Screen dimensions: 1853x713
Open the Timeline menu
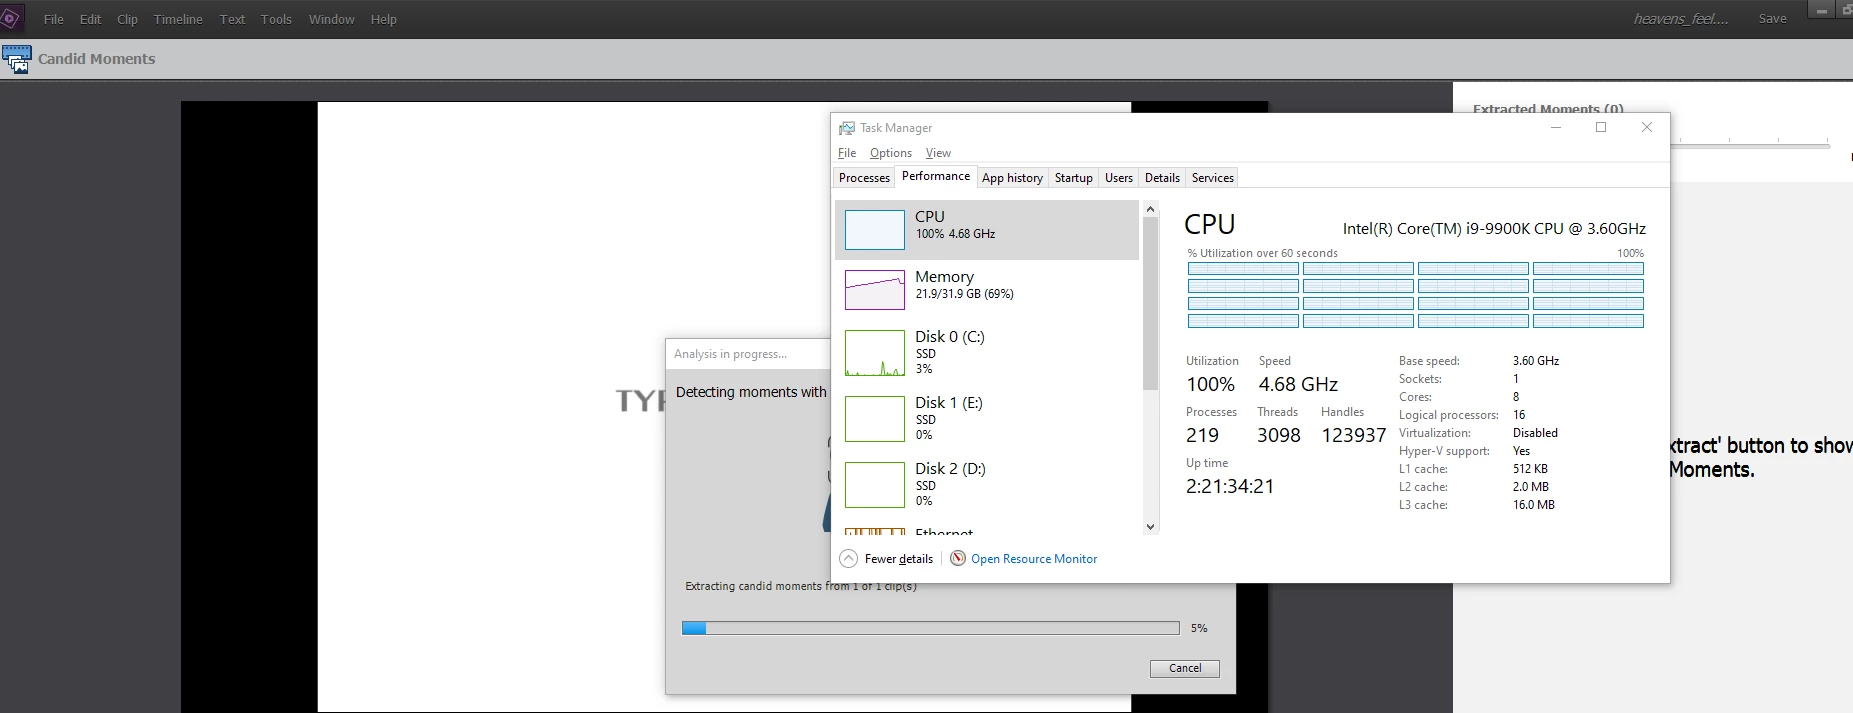(x=178, y=19)
